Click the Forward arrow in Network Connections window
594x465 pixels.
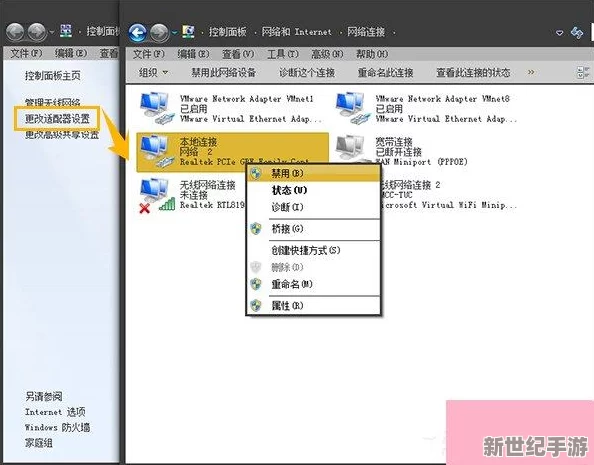coord(159,33)
